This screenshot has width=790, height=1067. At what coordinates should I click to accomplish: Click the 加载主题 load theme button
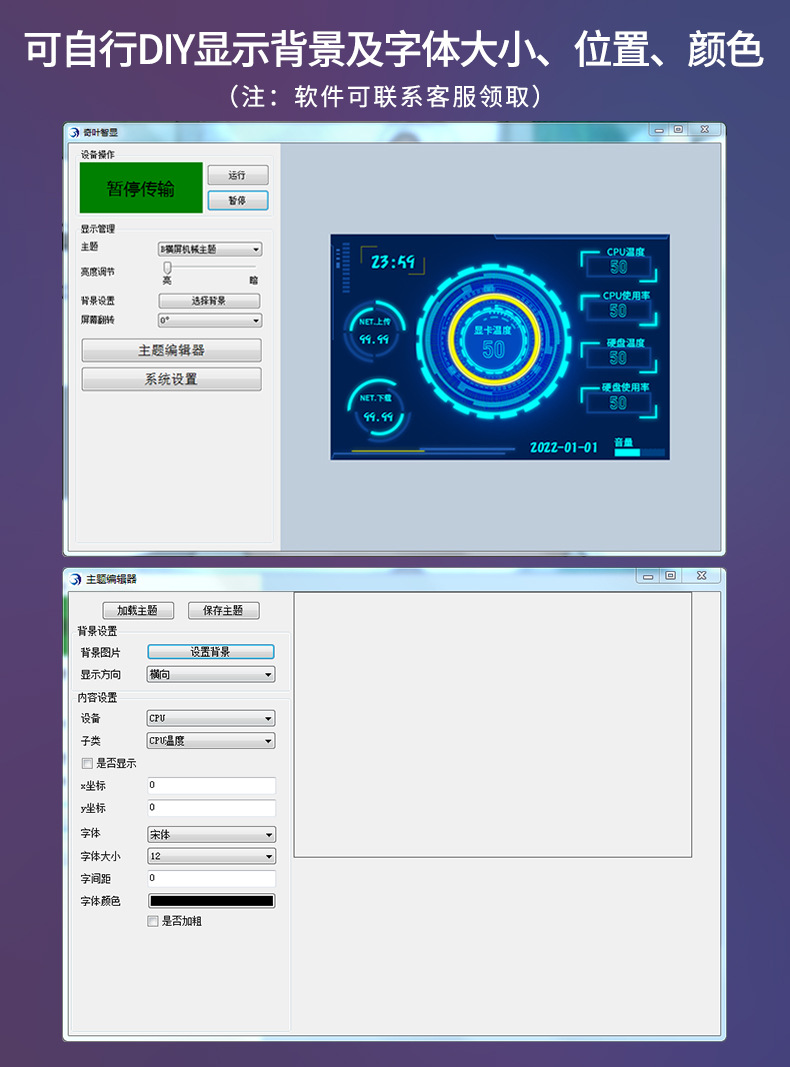pos(138,610)
